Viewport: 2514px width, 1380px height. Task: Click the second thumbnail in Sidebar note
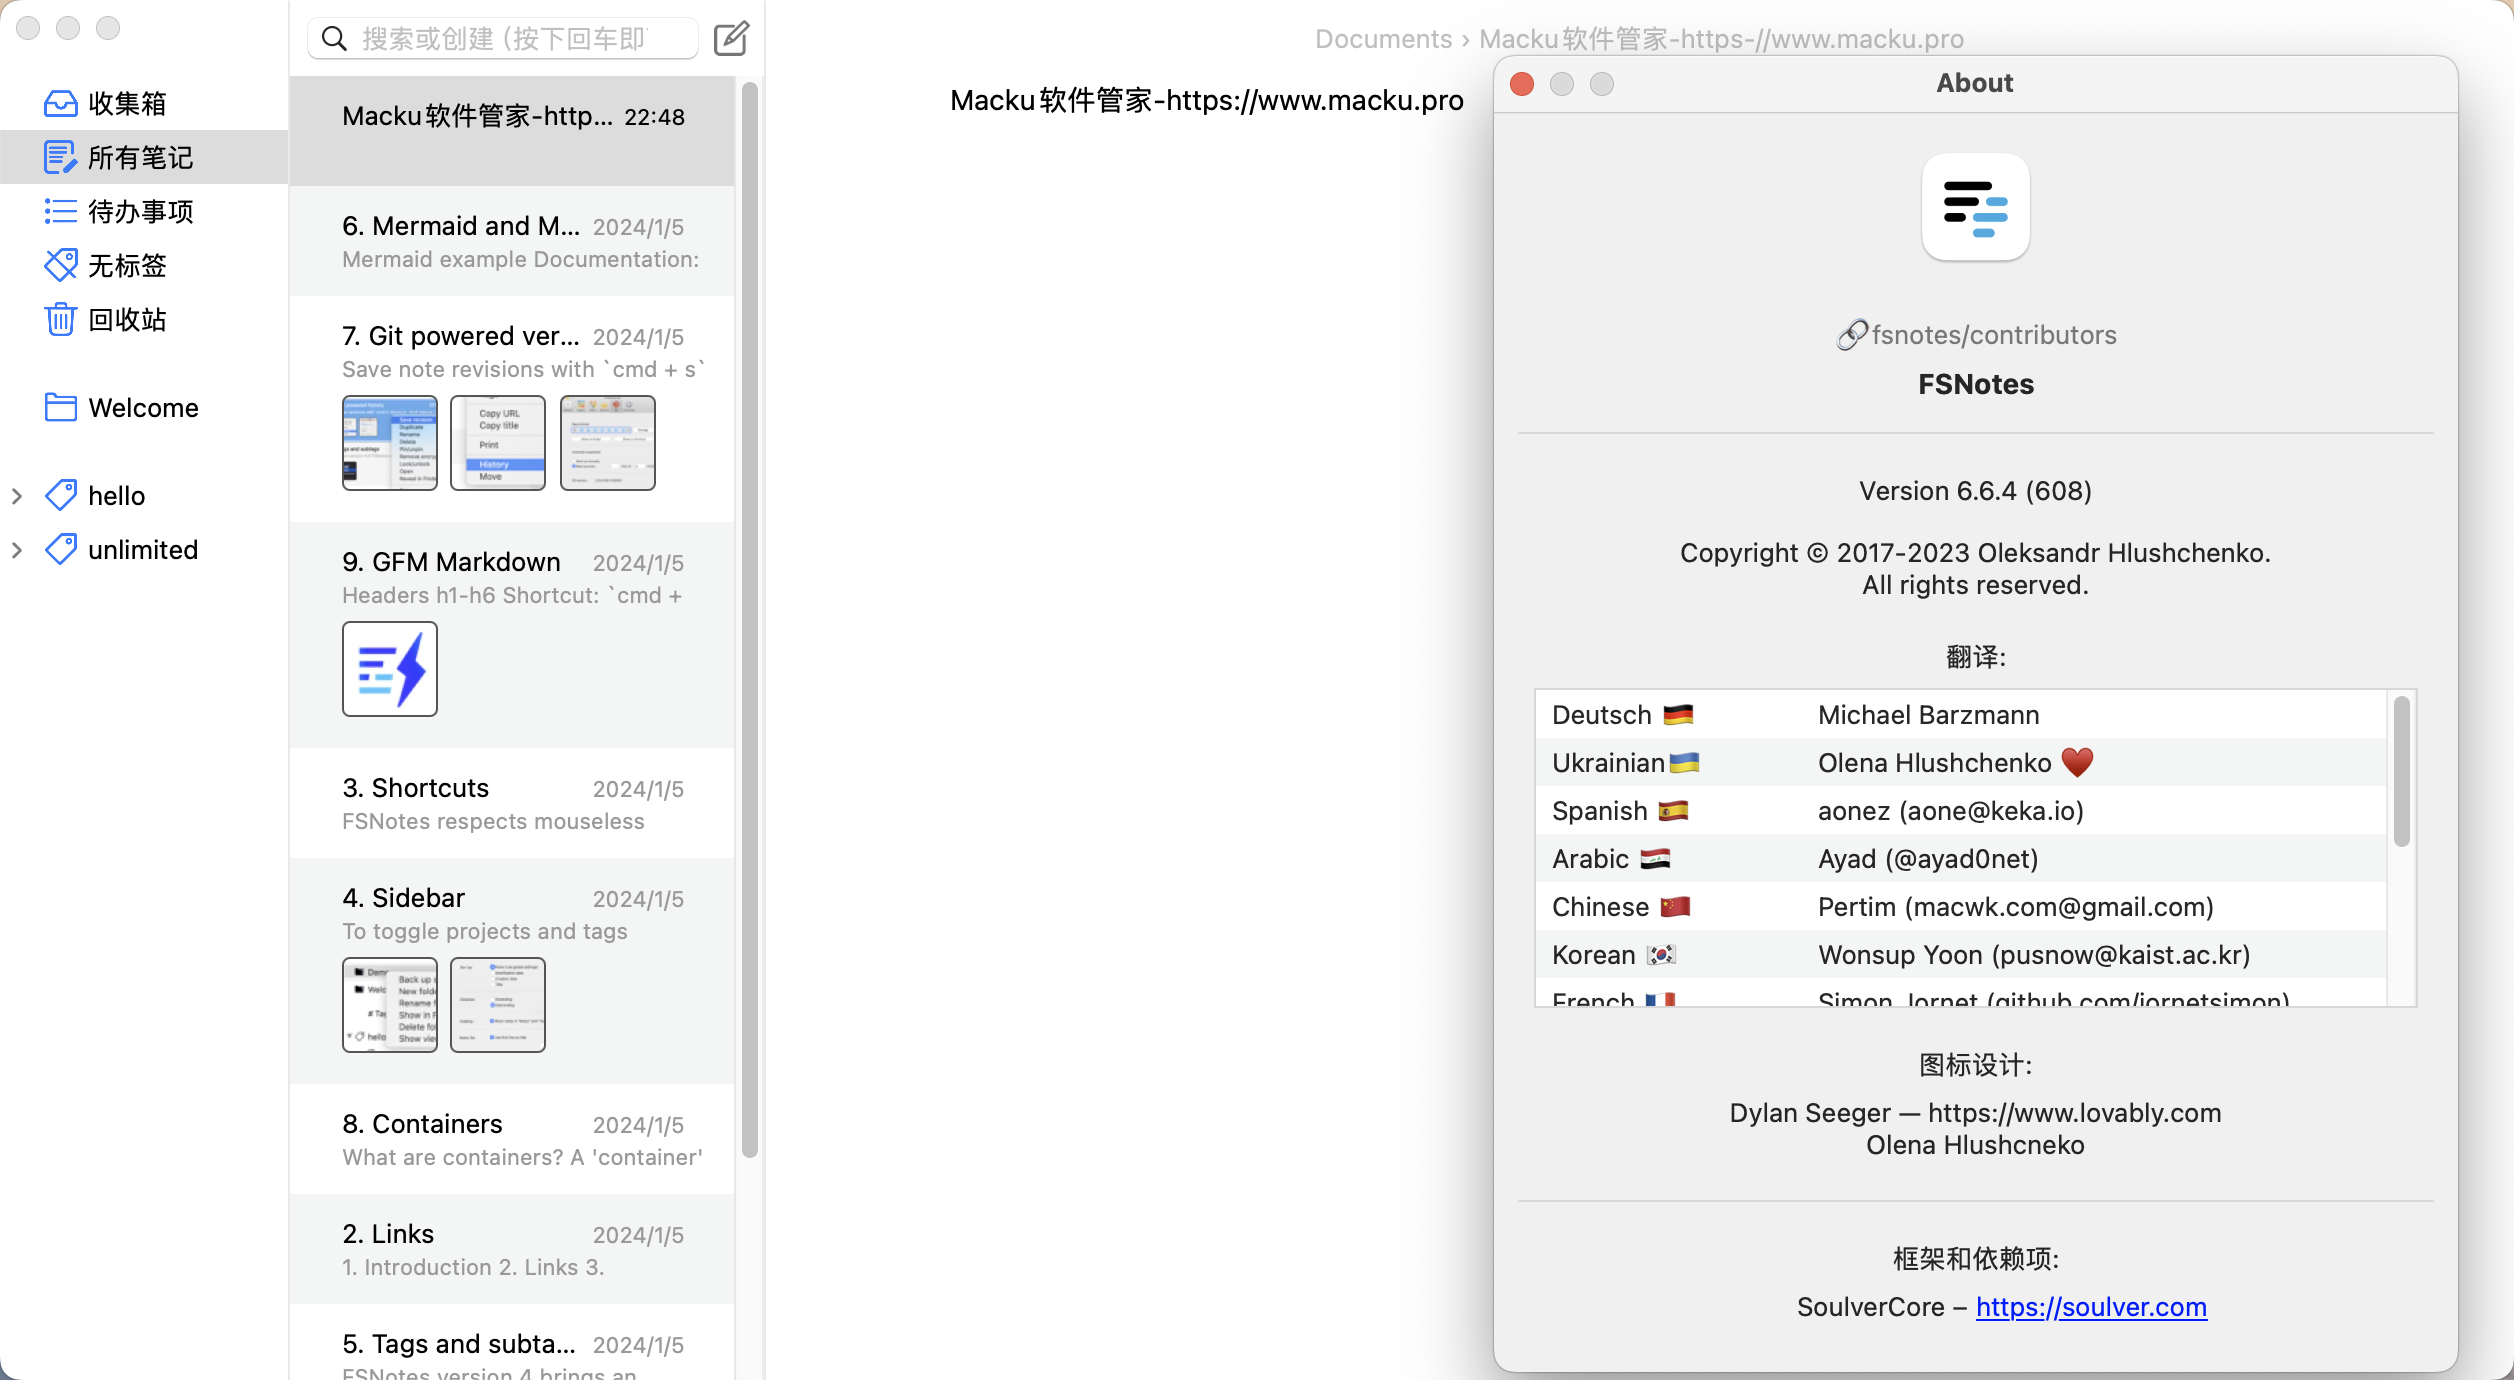pyautogui.click(x=498, y=1005)
